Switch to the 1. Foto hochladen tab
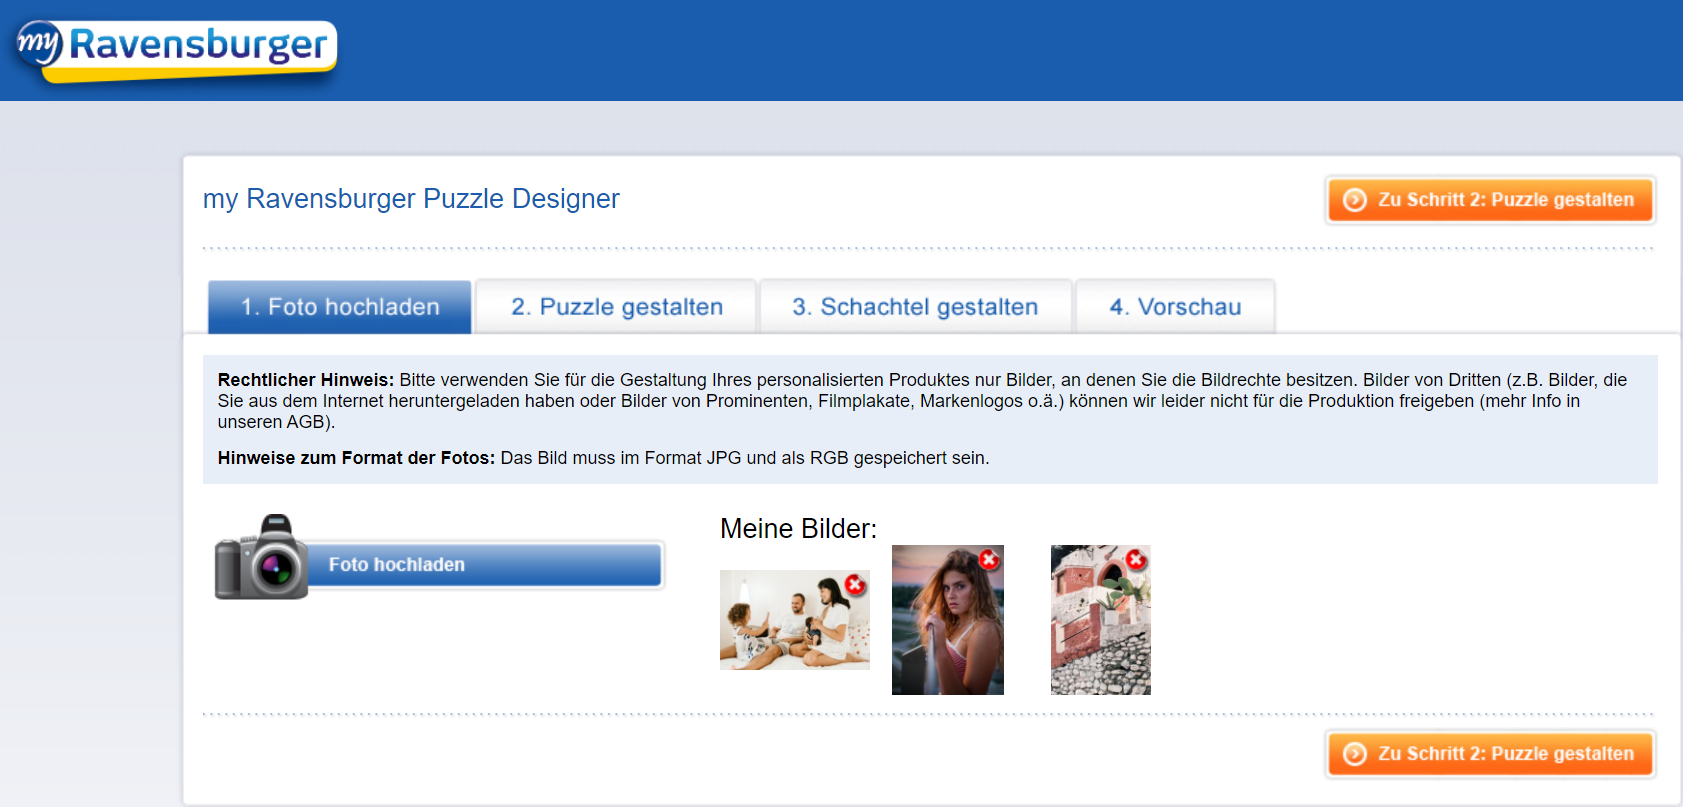Image resolution: width=1683 pixels, height=807 pixels. pyautogui.click(x=340, y=307)
